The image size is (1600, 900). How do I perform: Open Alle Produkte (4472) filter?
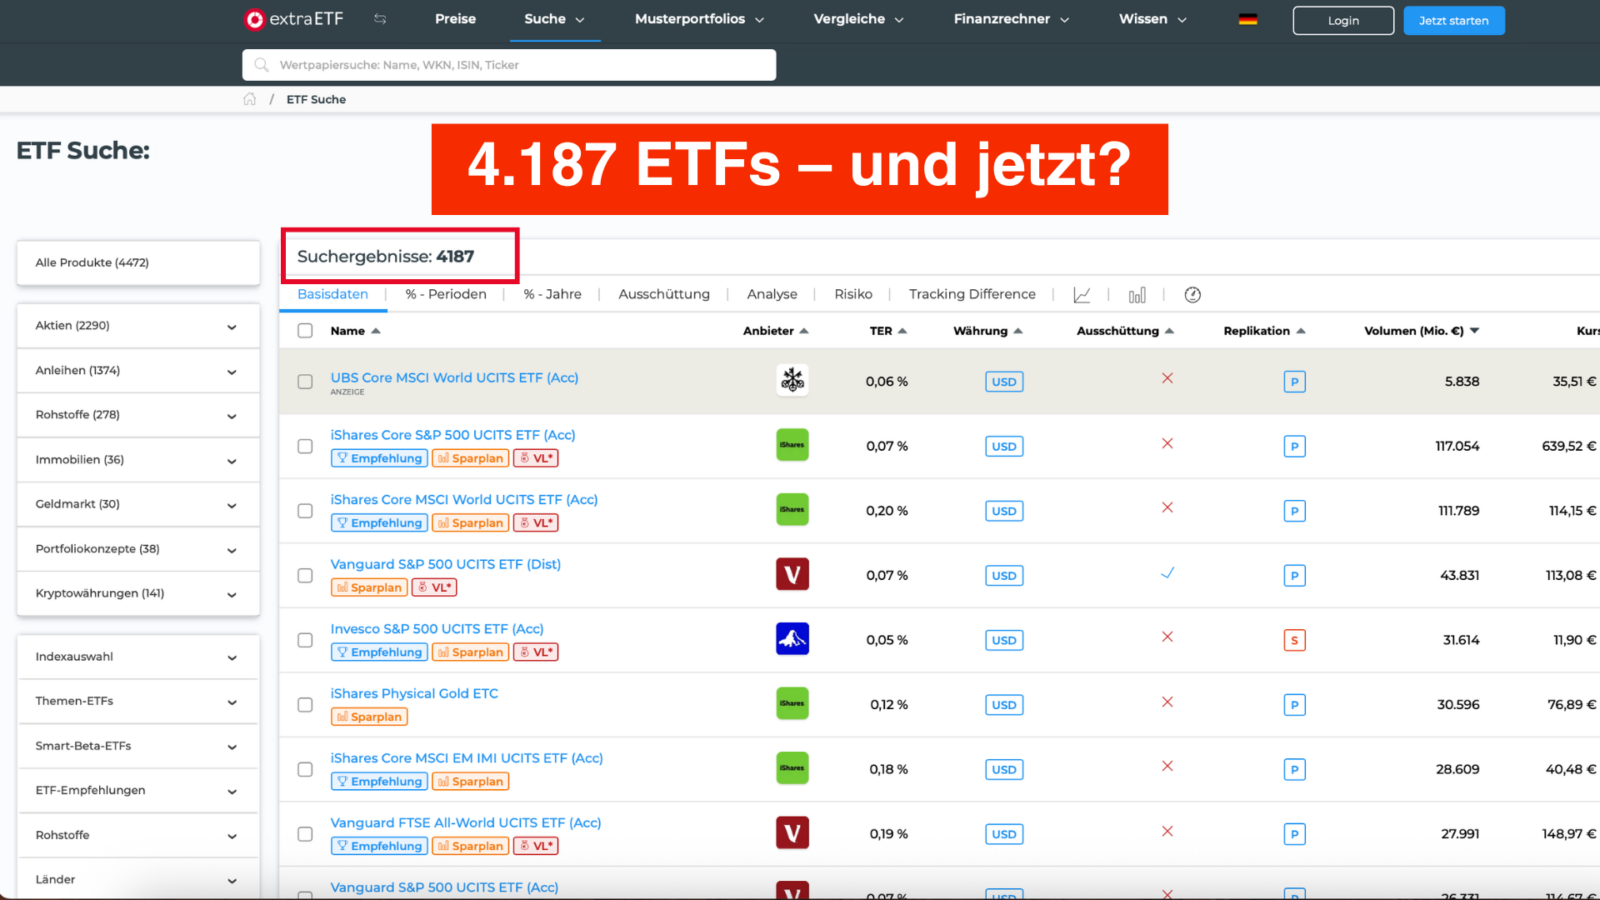click(x=138, y=263)
